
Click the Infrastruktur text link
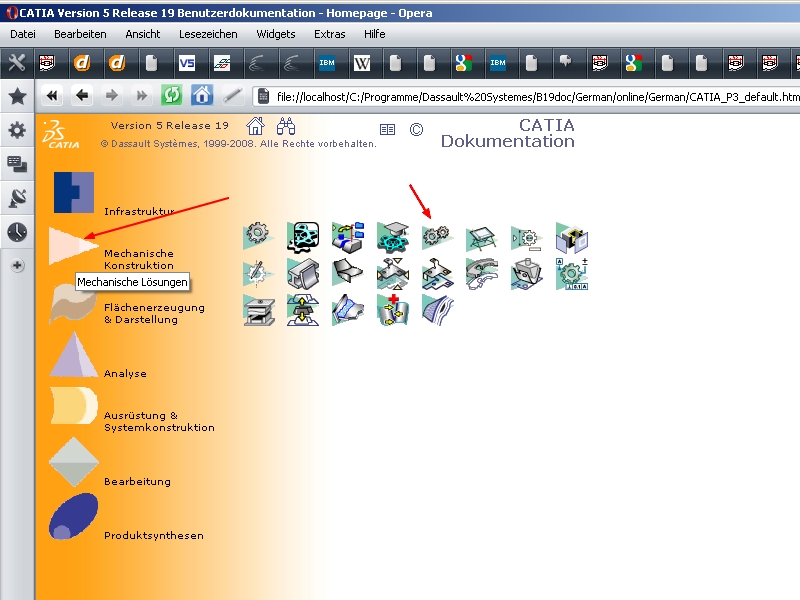[x=139, y=211]
